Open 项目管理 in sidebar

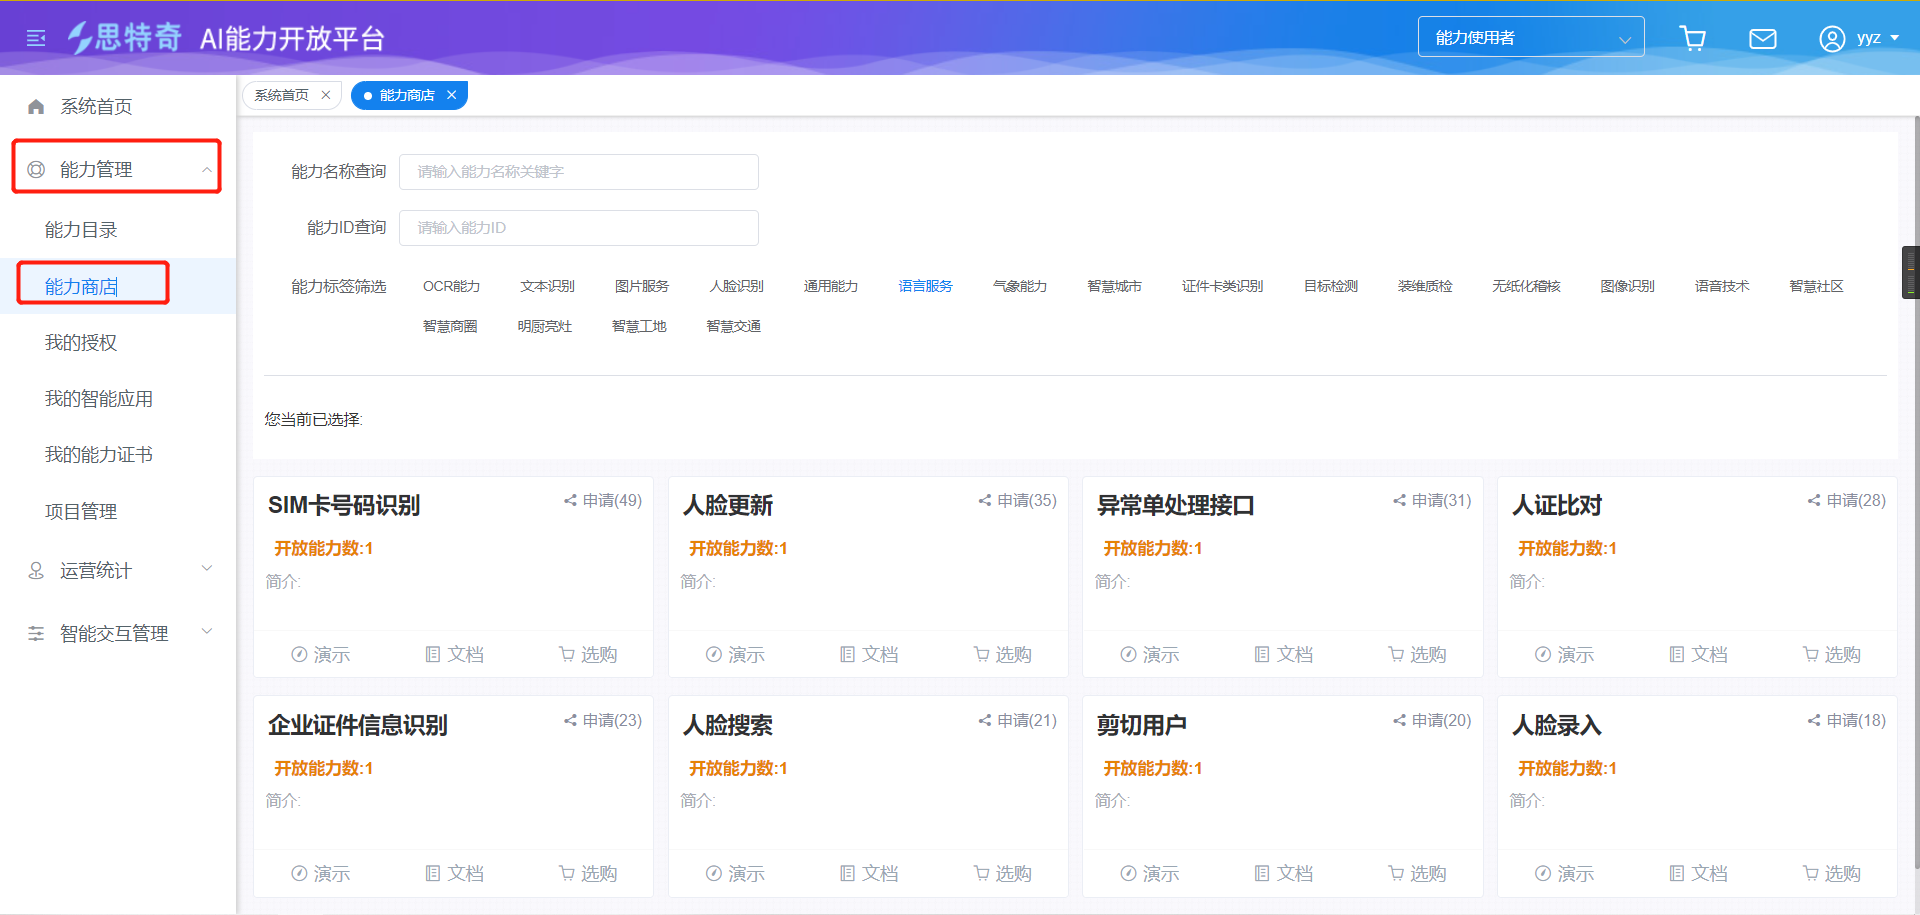point(81,512)
